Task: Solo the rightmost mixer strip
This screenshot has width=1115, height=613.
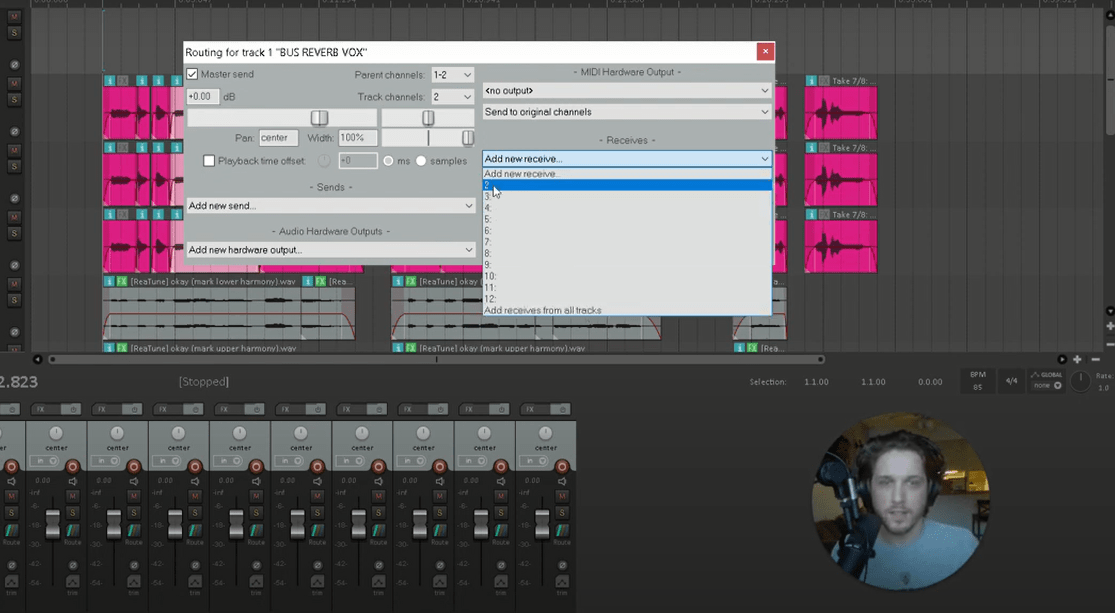Action: click(x=562, y=513)
